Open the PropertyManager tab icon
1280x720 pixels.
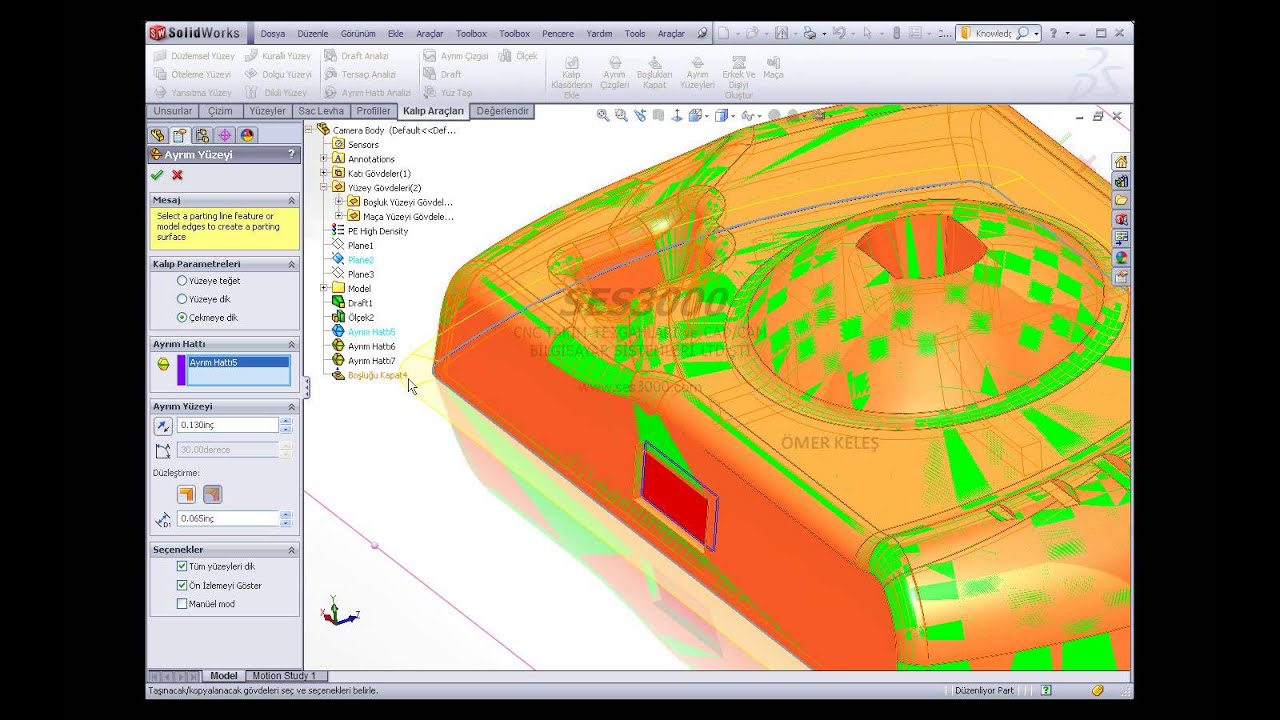180,135
